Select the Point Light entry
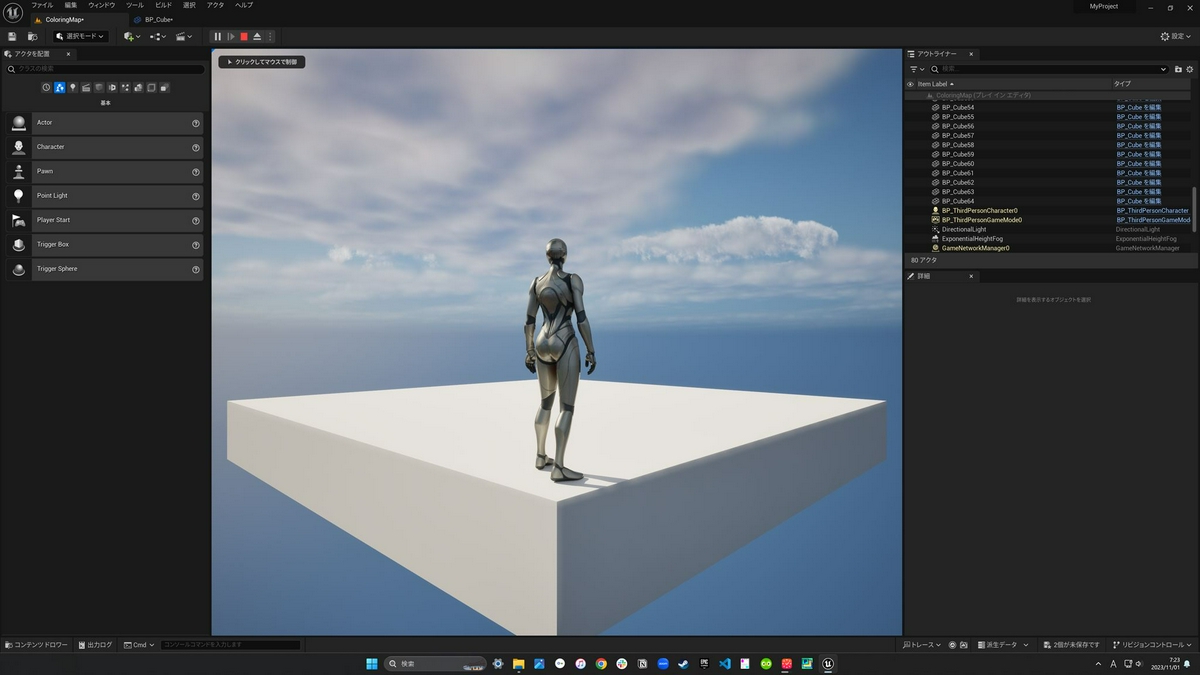Viewport: 1200px width, 675px height. [104, 196]
